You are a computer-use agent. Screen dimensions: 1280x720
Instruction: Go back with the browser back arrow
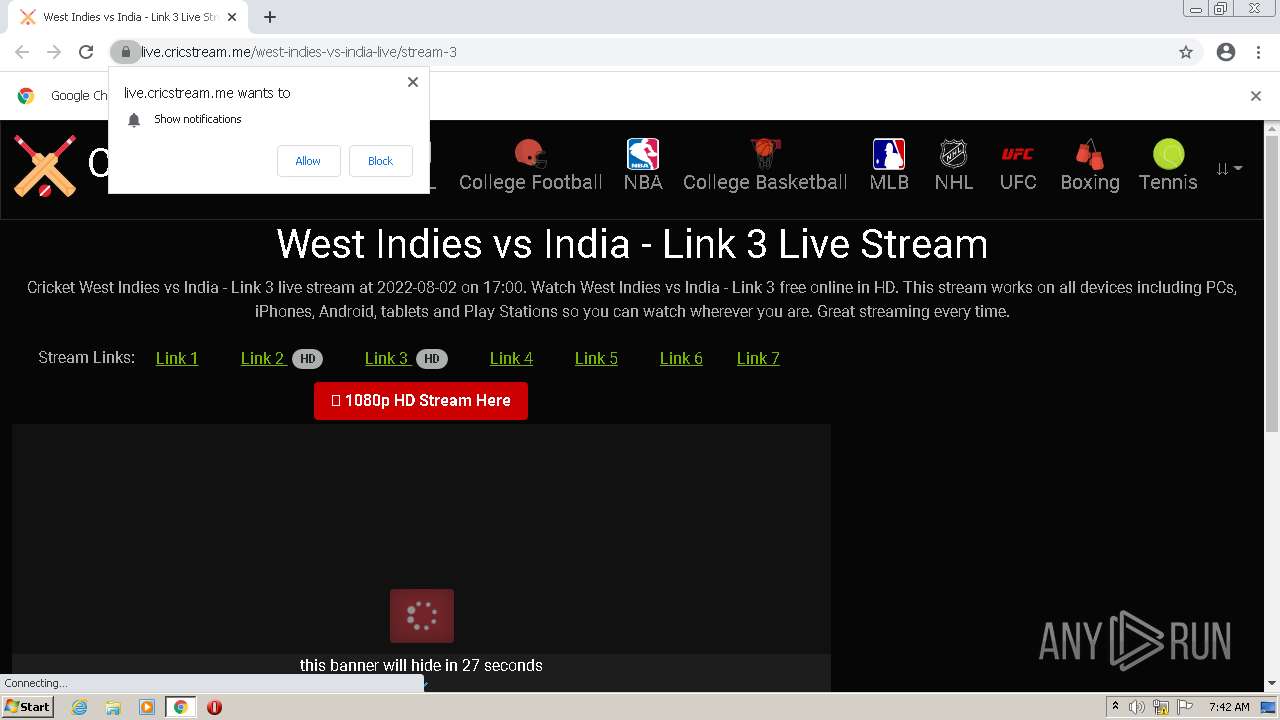(22, 52)
